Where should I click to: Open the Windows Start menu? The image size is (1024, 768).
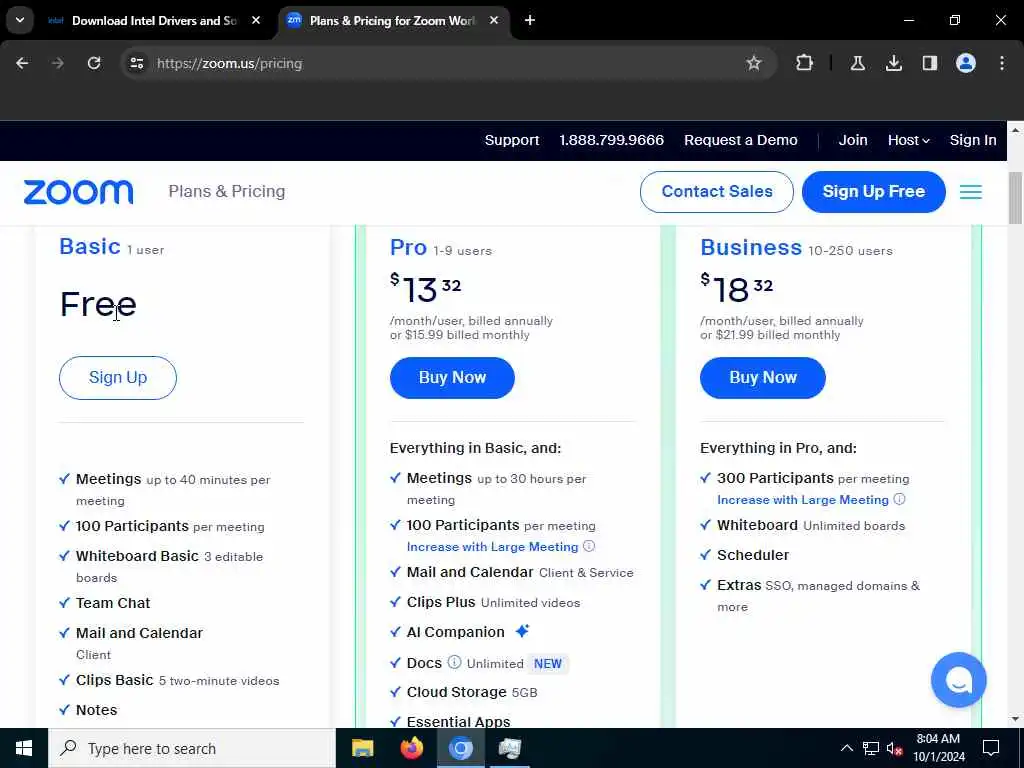[24, 748]
